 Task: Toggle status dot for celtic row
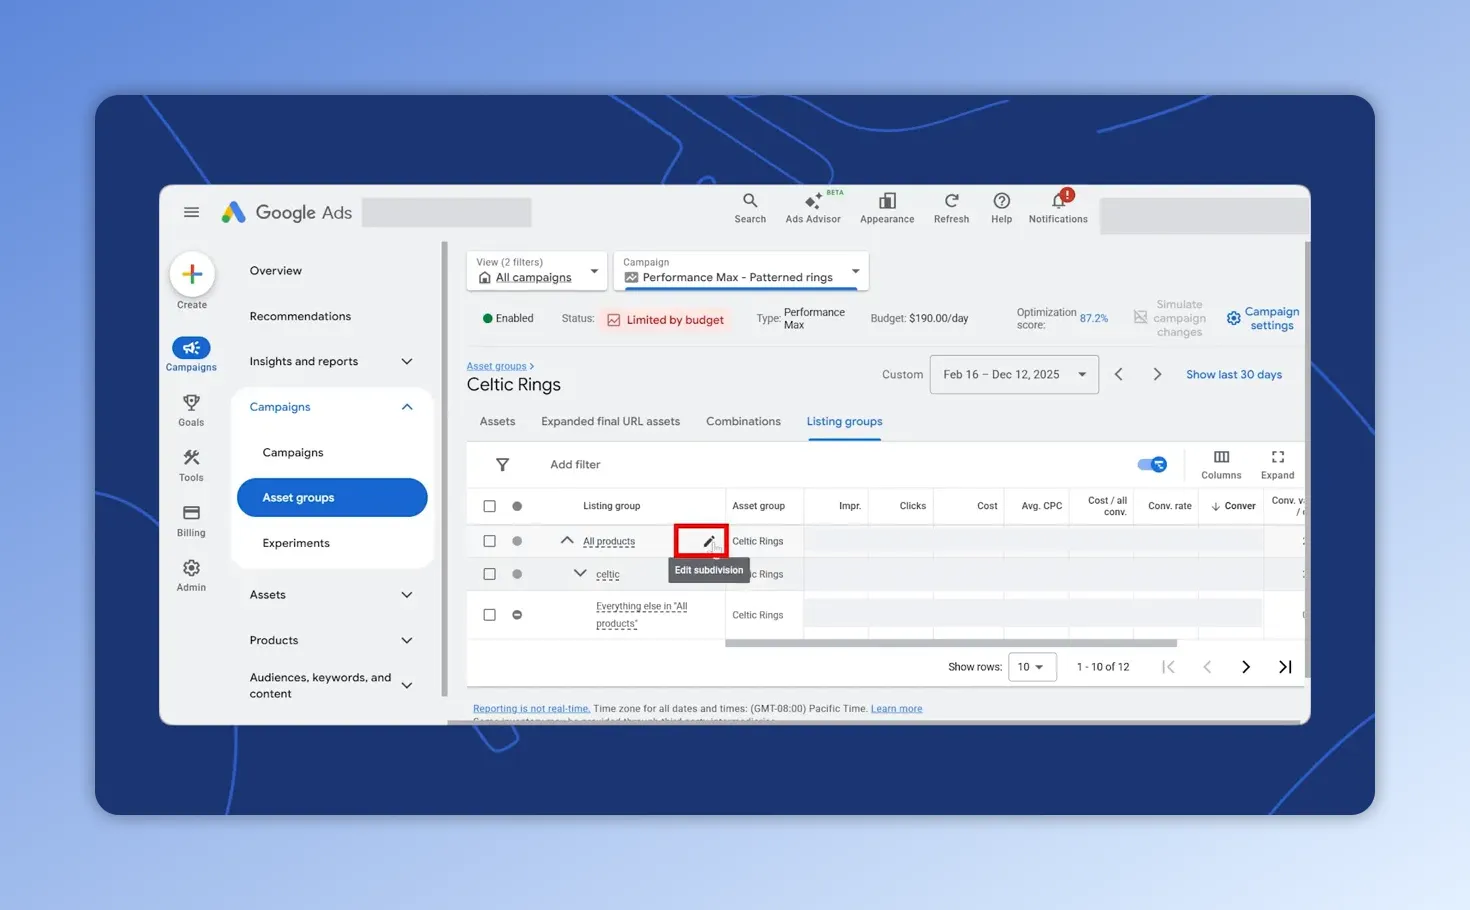[x=517, y=574]
